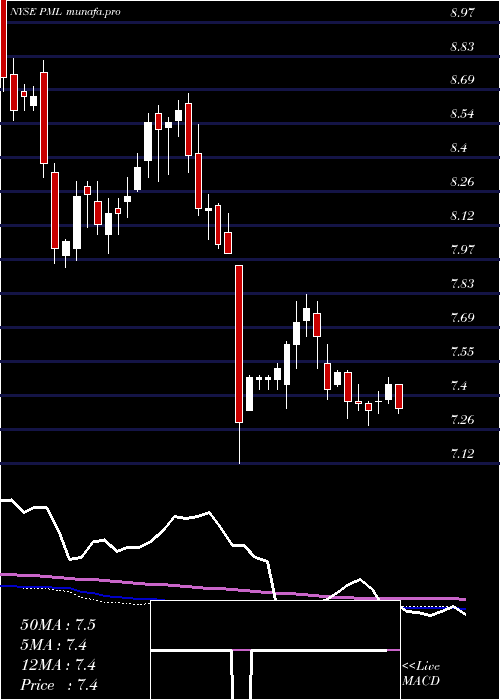Select the 8.69 price axis label
Viewport: 500px width, 700px height.
[462, 80]
